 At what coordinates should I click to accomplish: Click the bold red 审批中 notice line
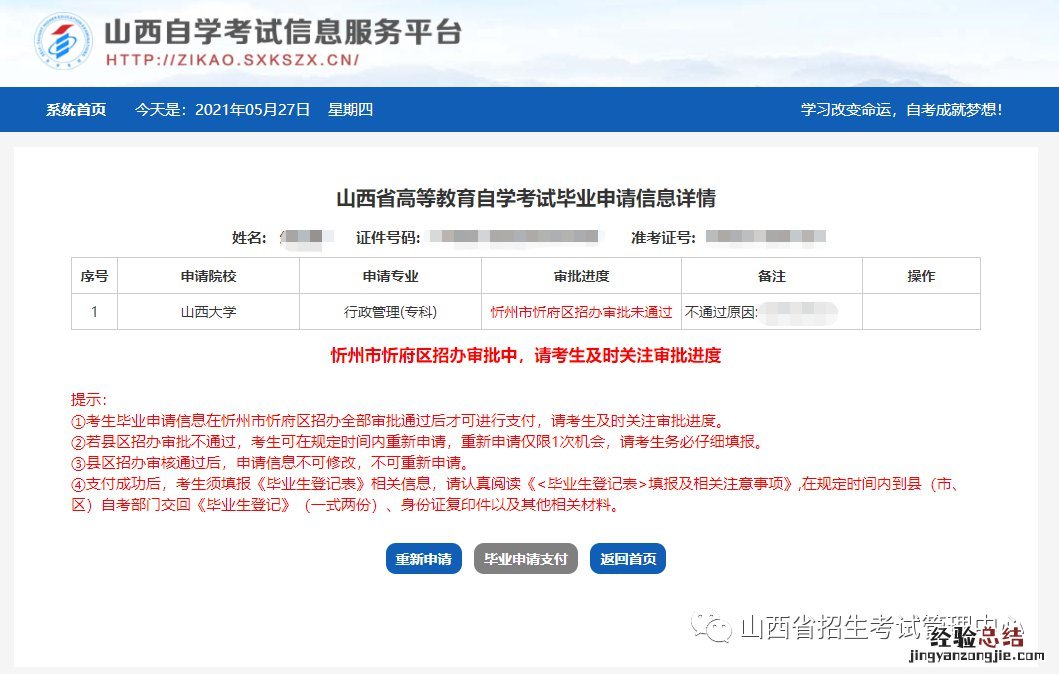pos(525,355)
